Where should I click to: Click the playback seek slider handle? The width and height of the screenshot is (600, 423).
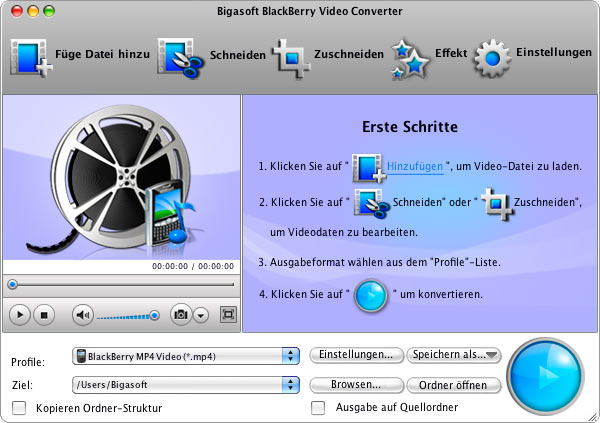pyautogui.click(x=13, y=284)
